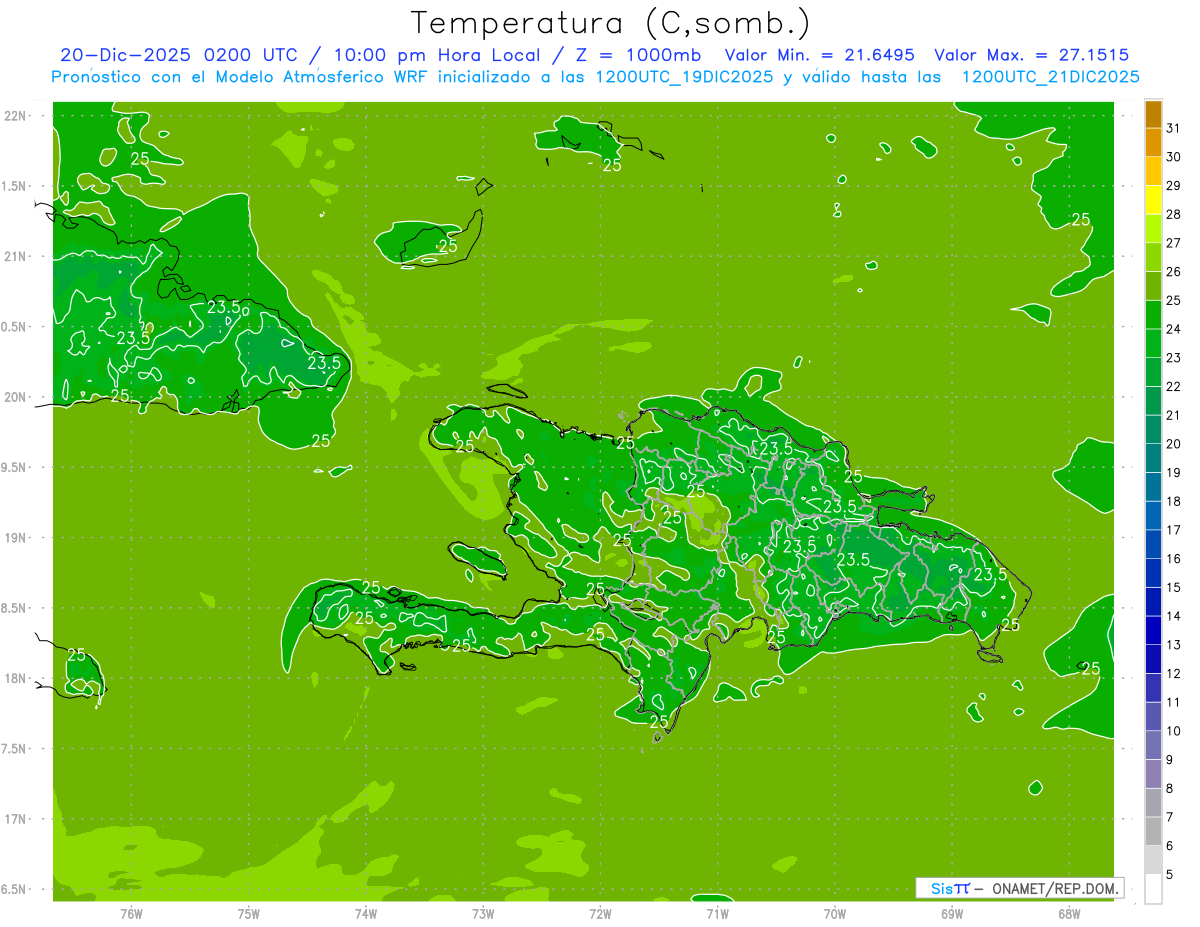
Task: Click the 19N latitude label
Action: (x=16, y=538)
